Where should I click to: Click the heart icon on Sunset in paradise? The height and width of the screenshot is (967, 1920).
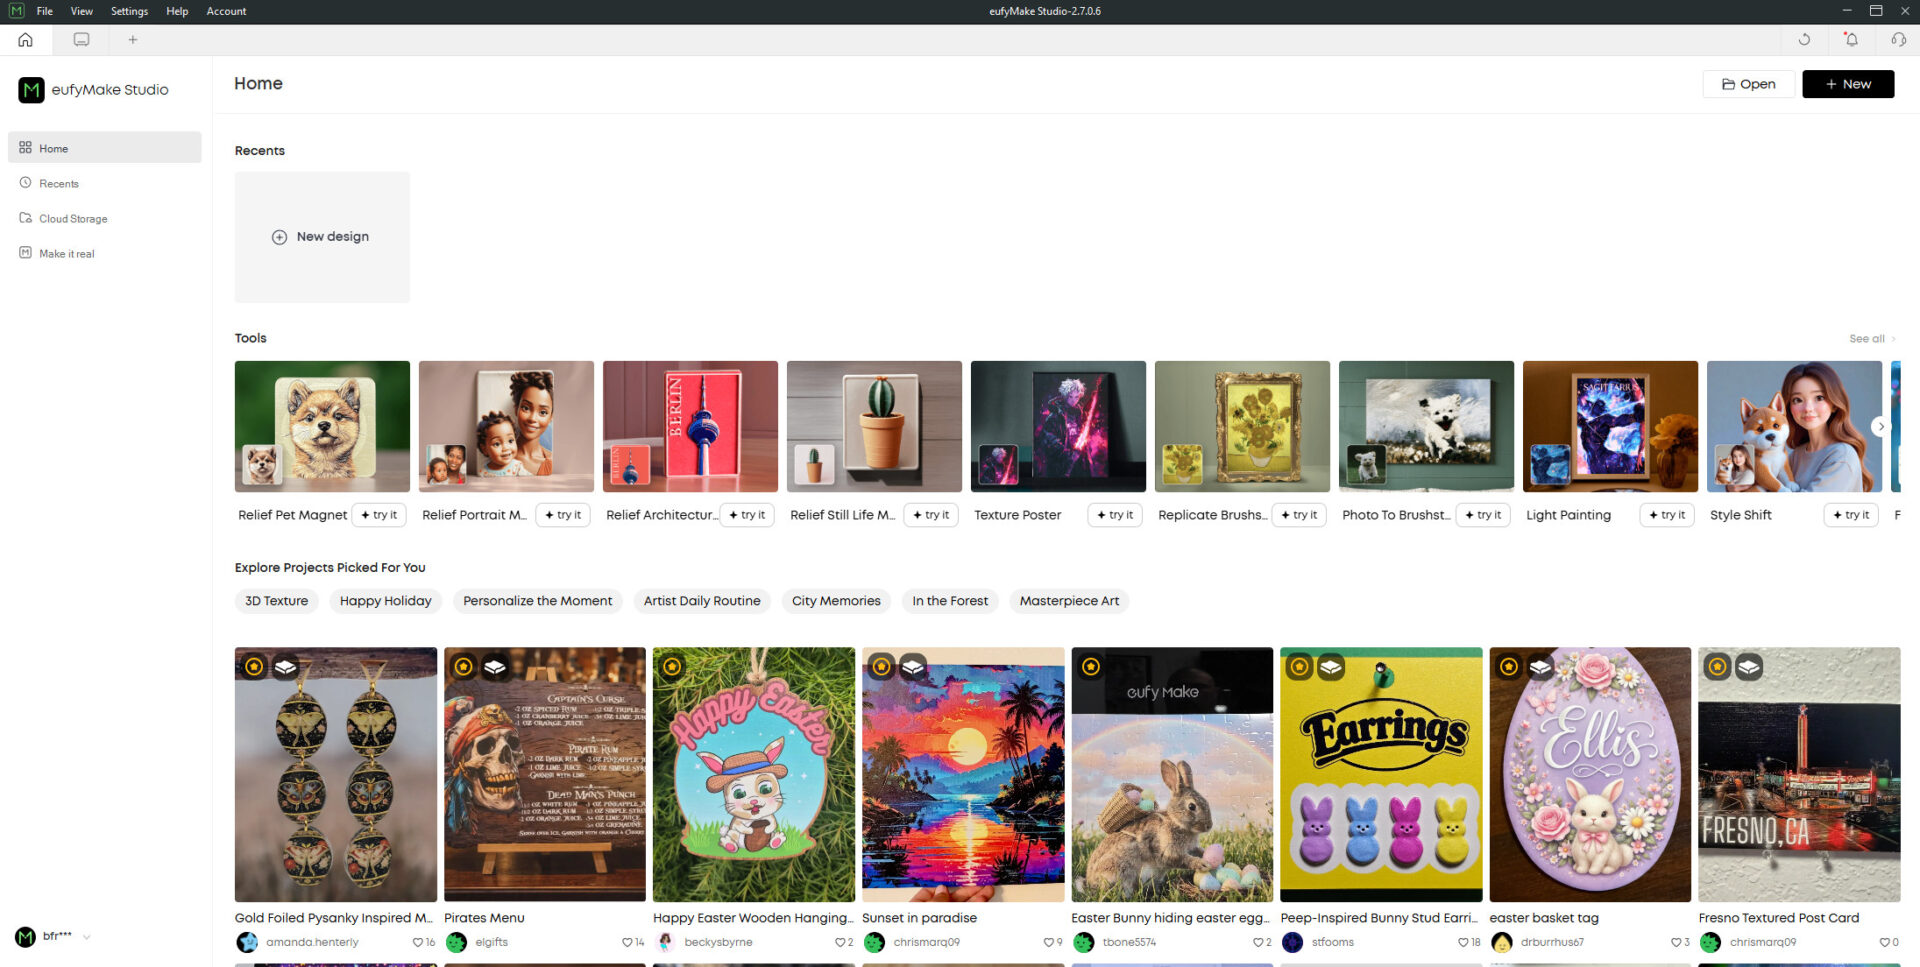tap(1048, 942)
